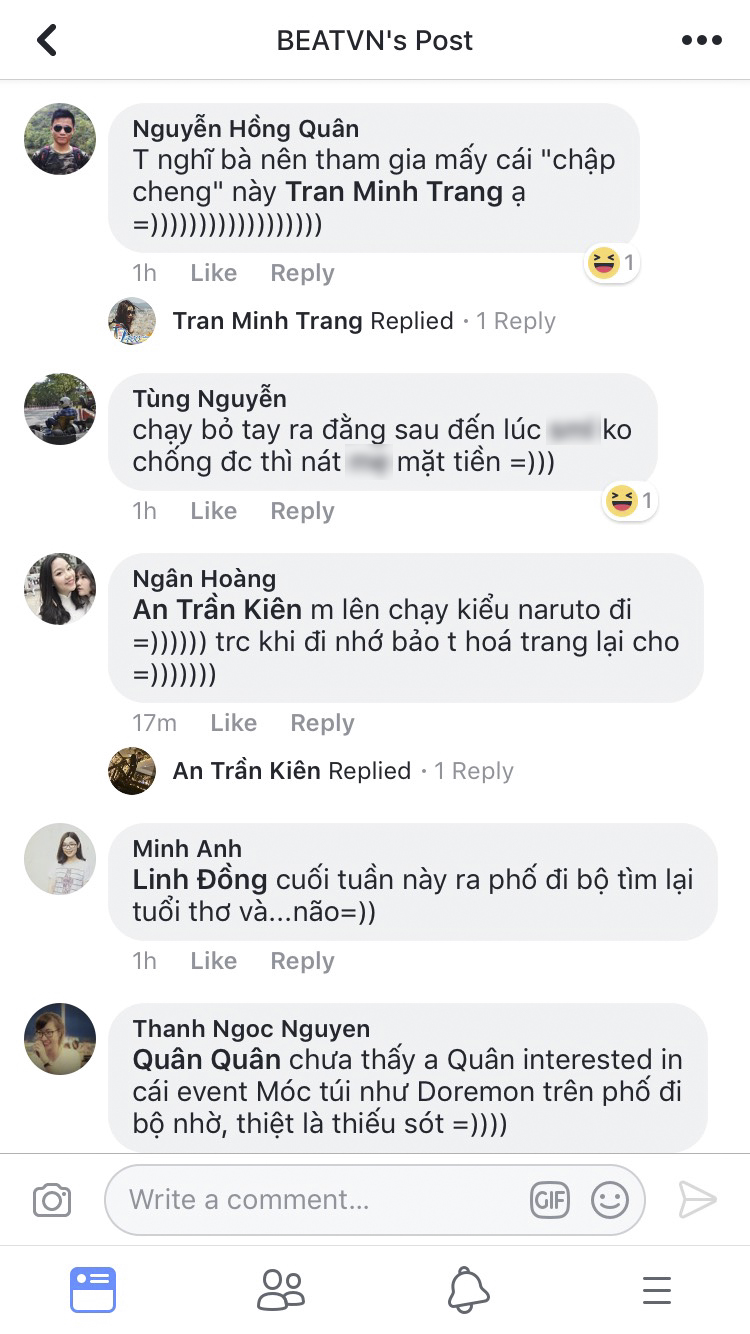Open the notifications bell tab
The height and width of the screenshot is (1334, 750).
(x=468, y=1290)
